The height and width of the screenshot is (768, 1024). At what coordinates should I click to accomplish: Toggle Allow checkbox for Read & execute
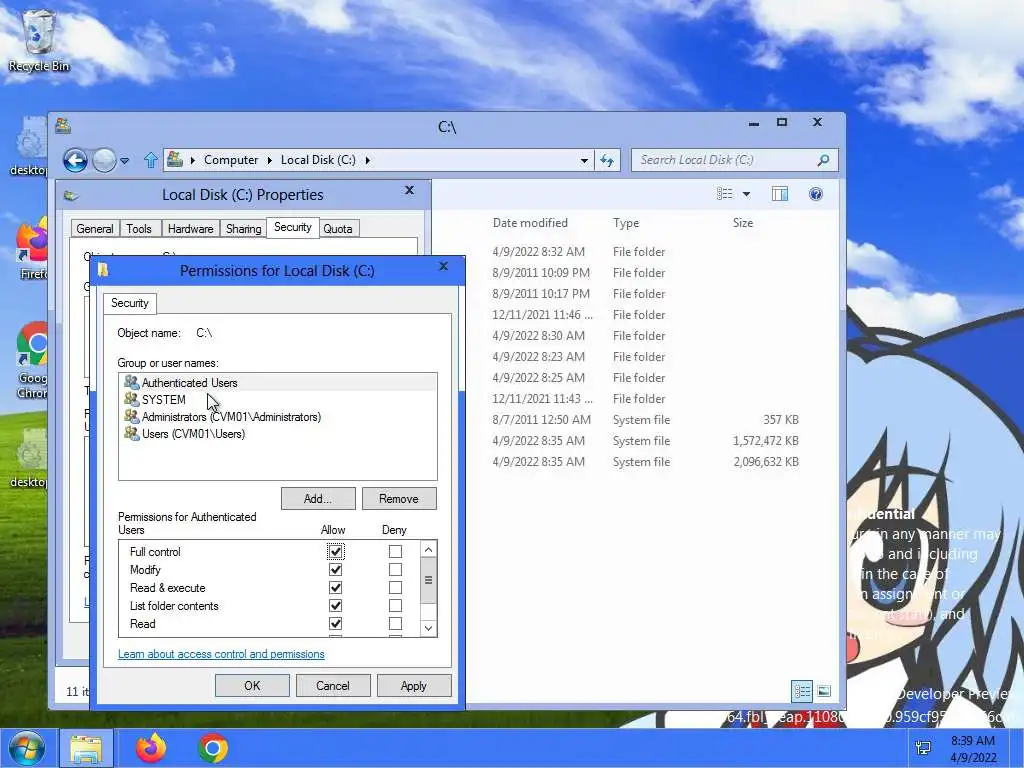pyautogui.click(x=336, y=588)
